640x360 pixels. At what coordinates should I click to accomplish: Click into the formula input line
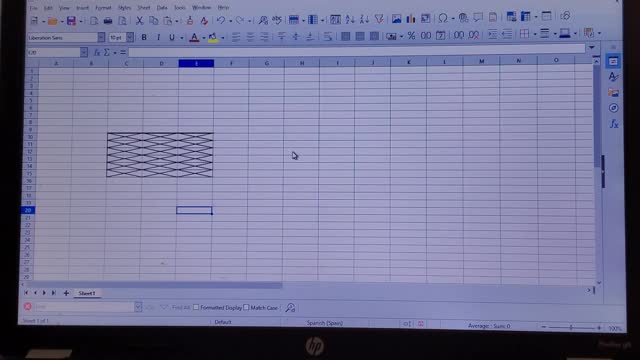357,50
